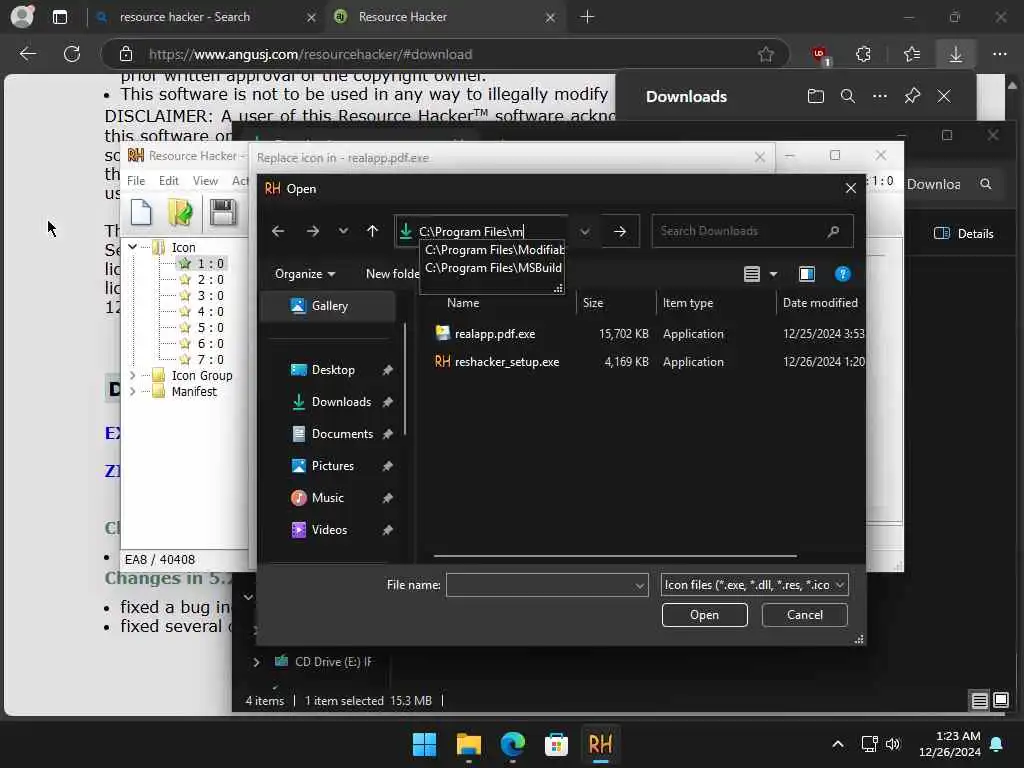Open recent locations chevron in Open dialog

344,231
